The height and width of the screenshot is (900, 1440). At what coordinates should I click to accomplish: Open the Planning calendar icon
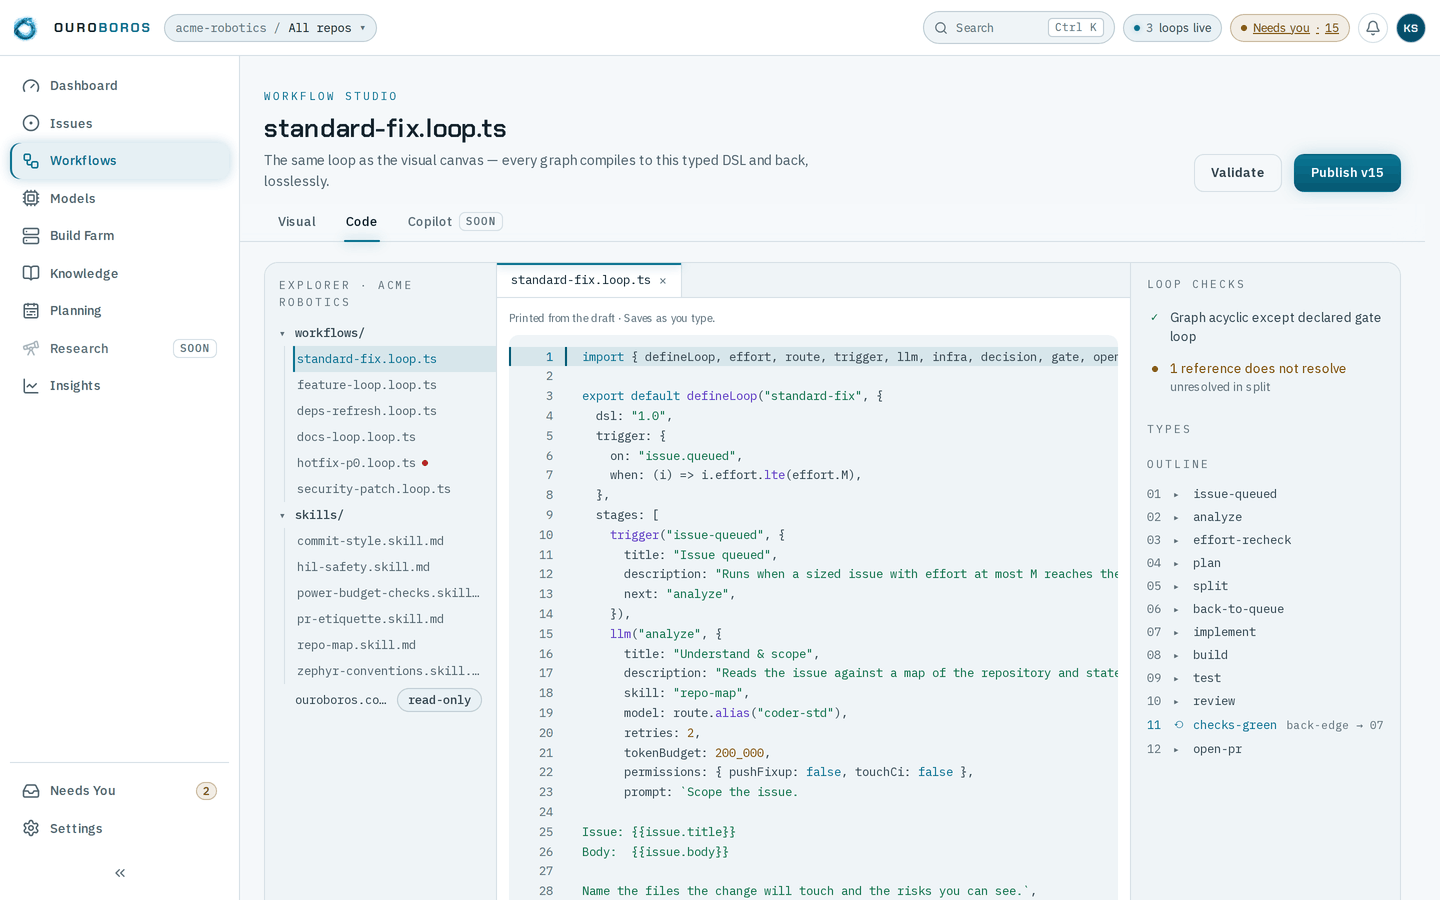click(x=31, y=311)
